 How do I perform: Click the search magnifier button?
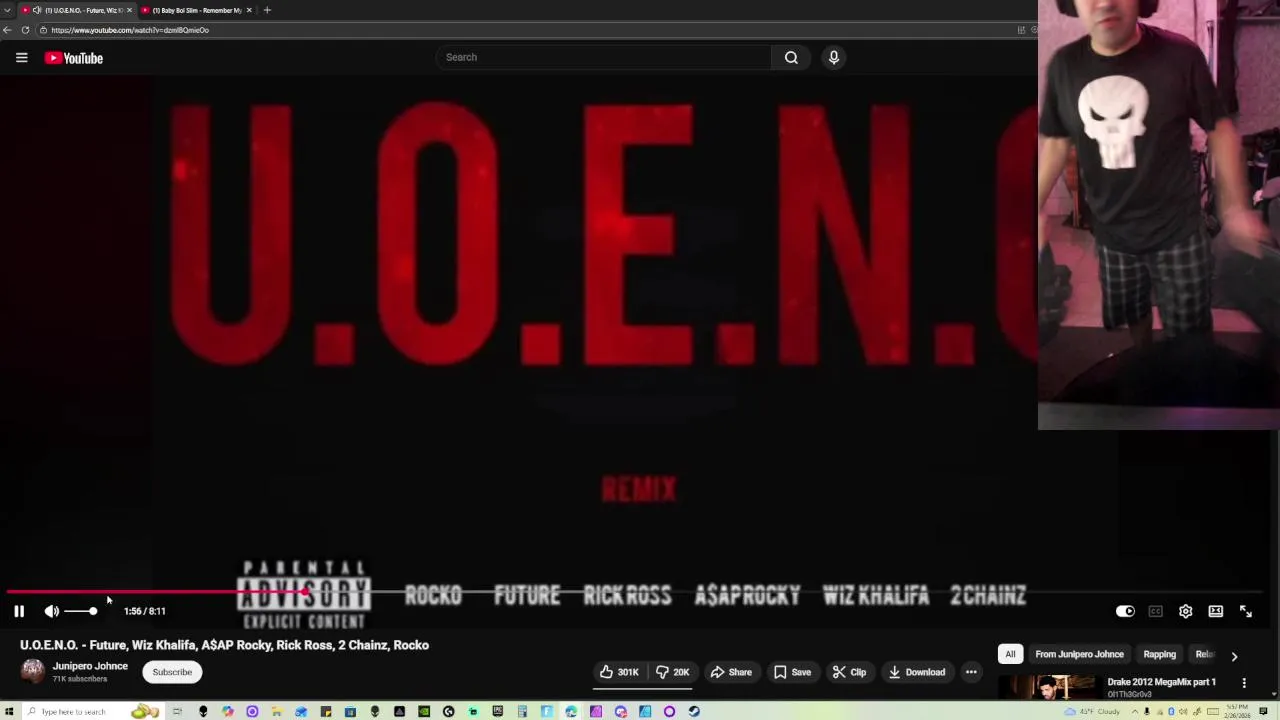coord(791,57)
